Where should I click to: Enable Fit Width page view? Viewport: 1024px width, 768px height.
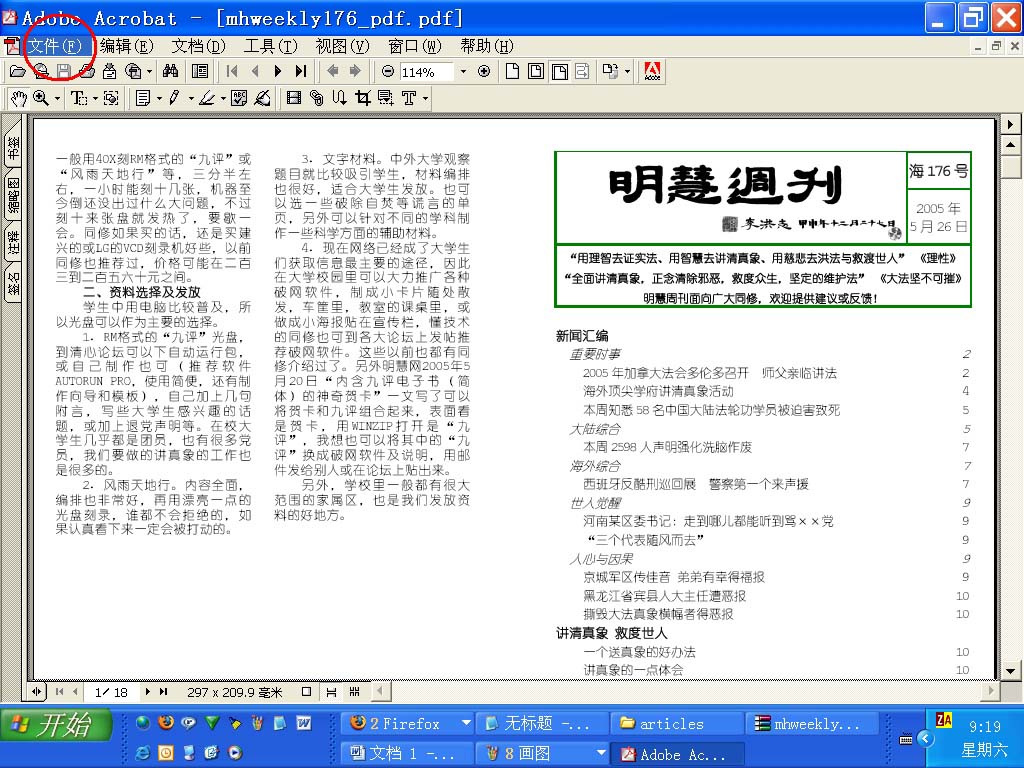(559, 71)
